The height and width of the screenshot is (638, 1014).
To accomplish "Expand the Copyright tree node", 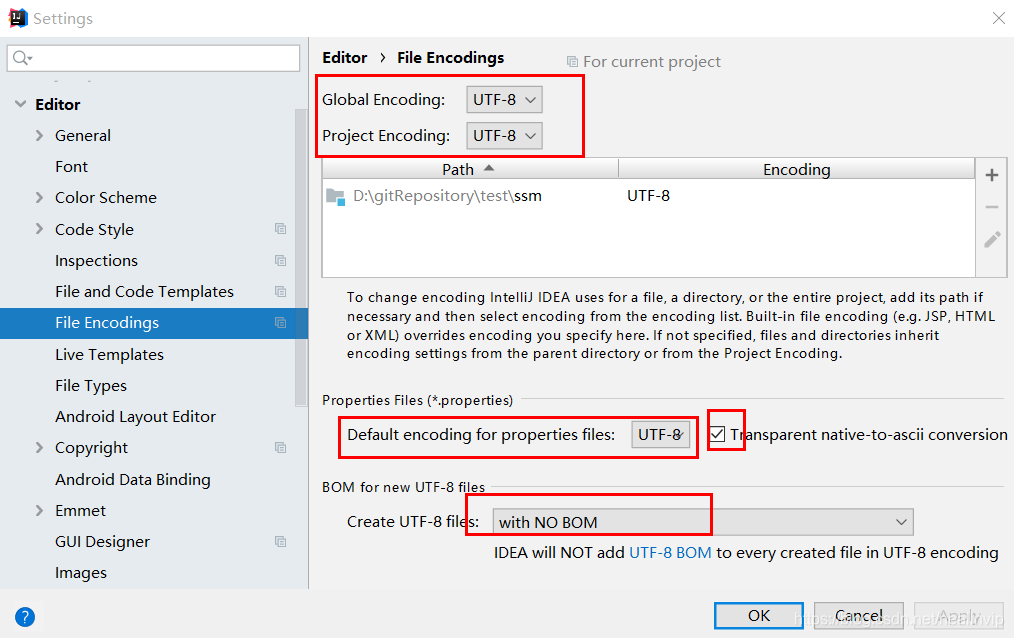I will 39,447.
